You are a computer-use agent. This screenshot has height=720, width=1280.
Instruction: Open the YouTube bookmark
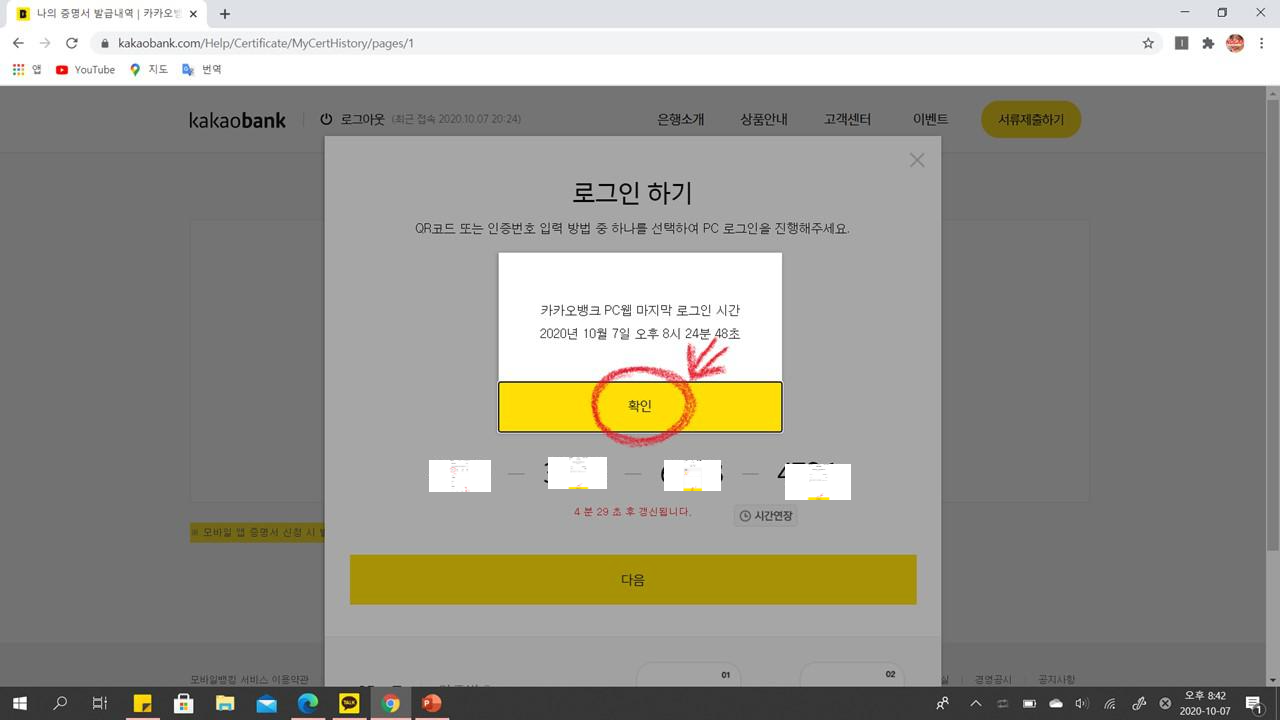(x=85, y=69)
